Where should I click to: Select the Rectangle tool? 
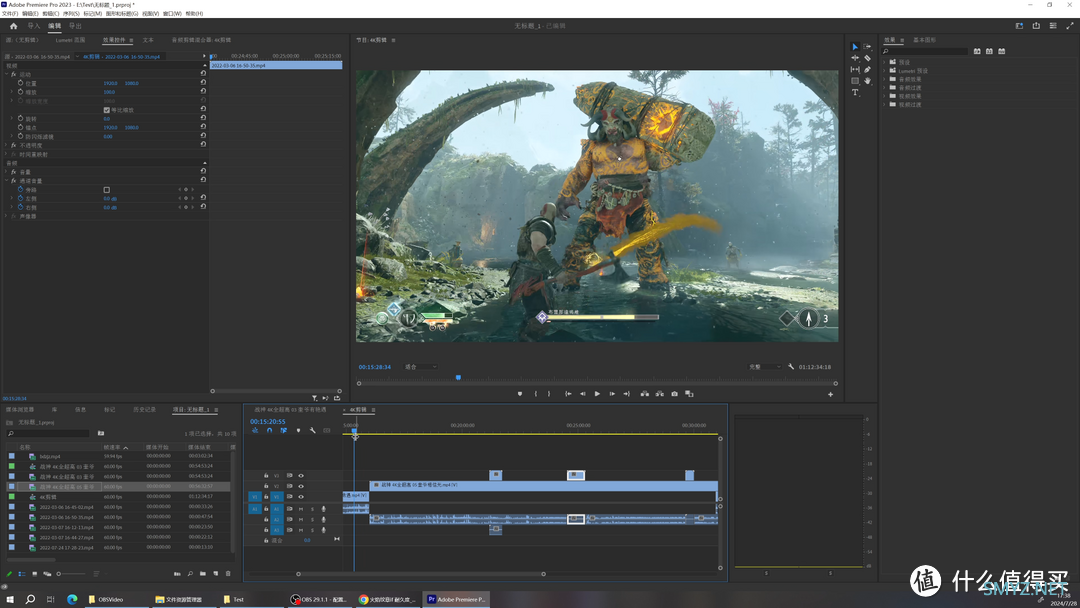point(855,81)
